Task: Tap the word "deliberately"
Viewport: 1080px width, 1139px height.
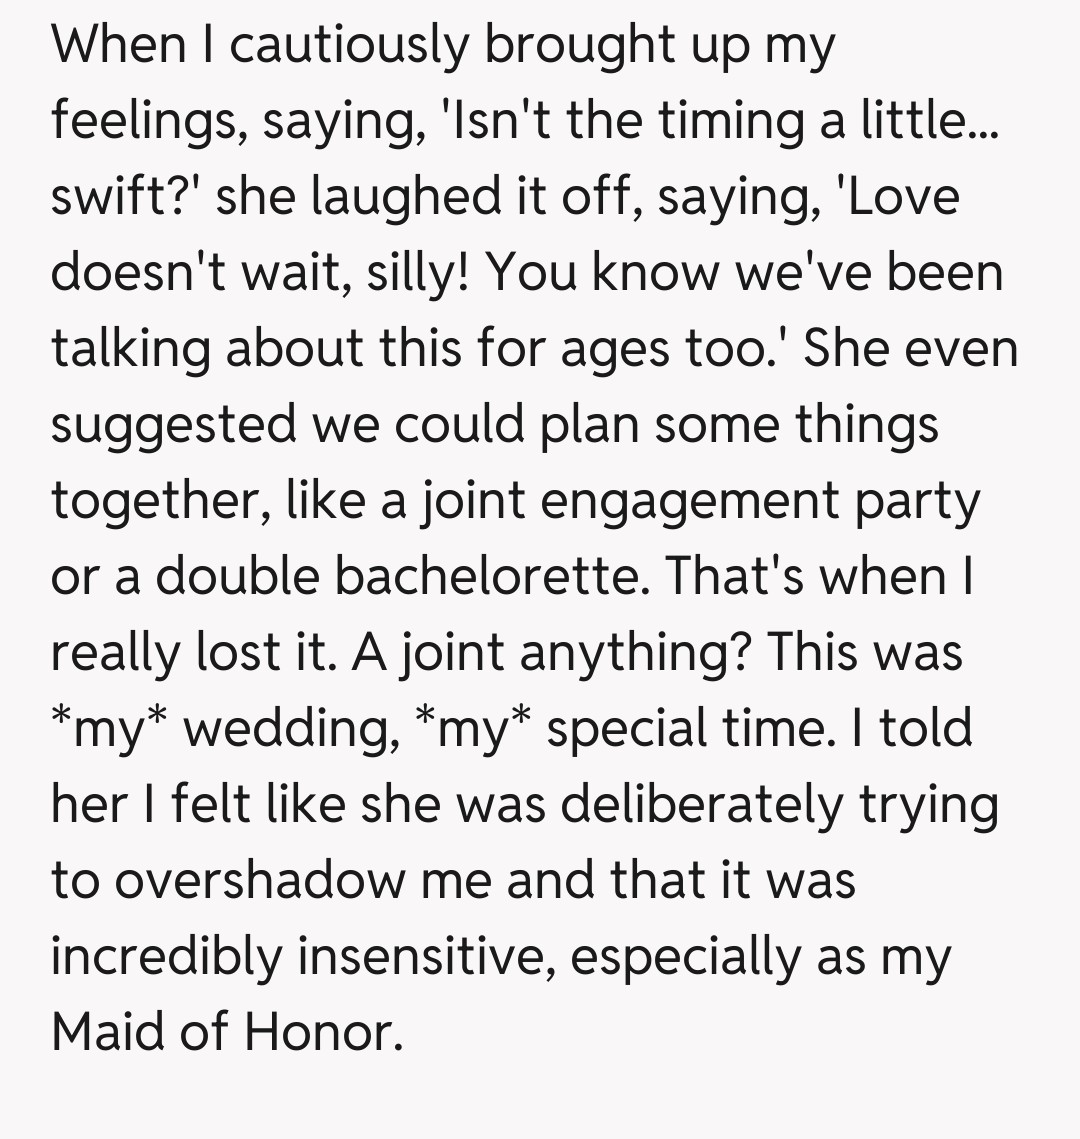Action: click(702, 805)
